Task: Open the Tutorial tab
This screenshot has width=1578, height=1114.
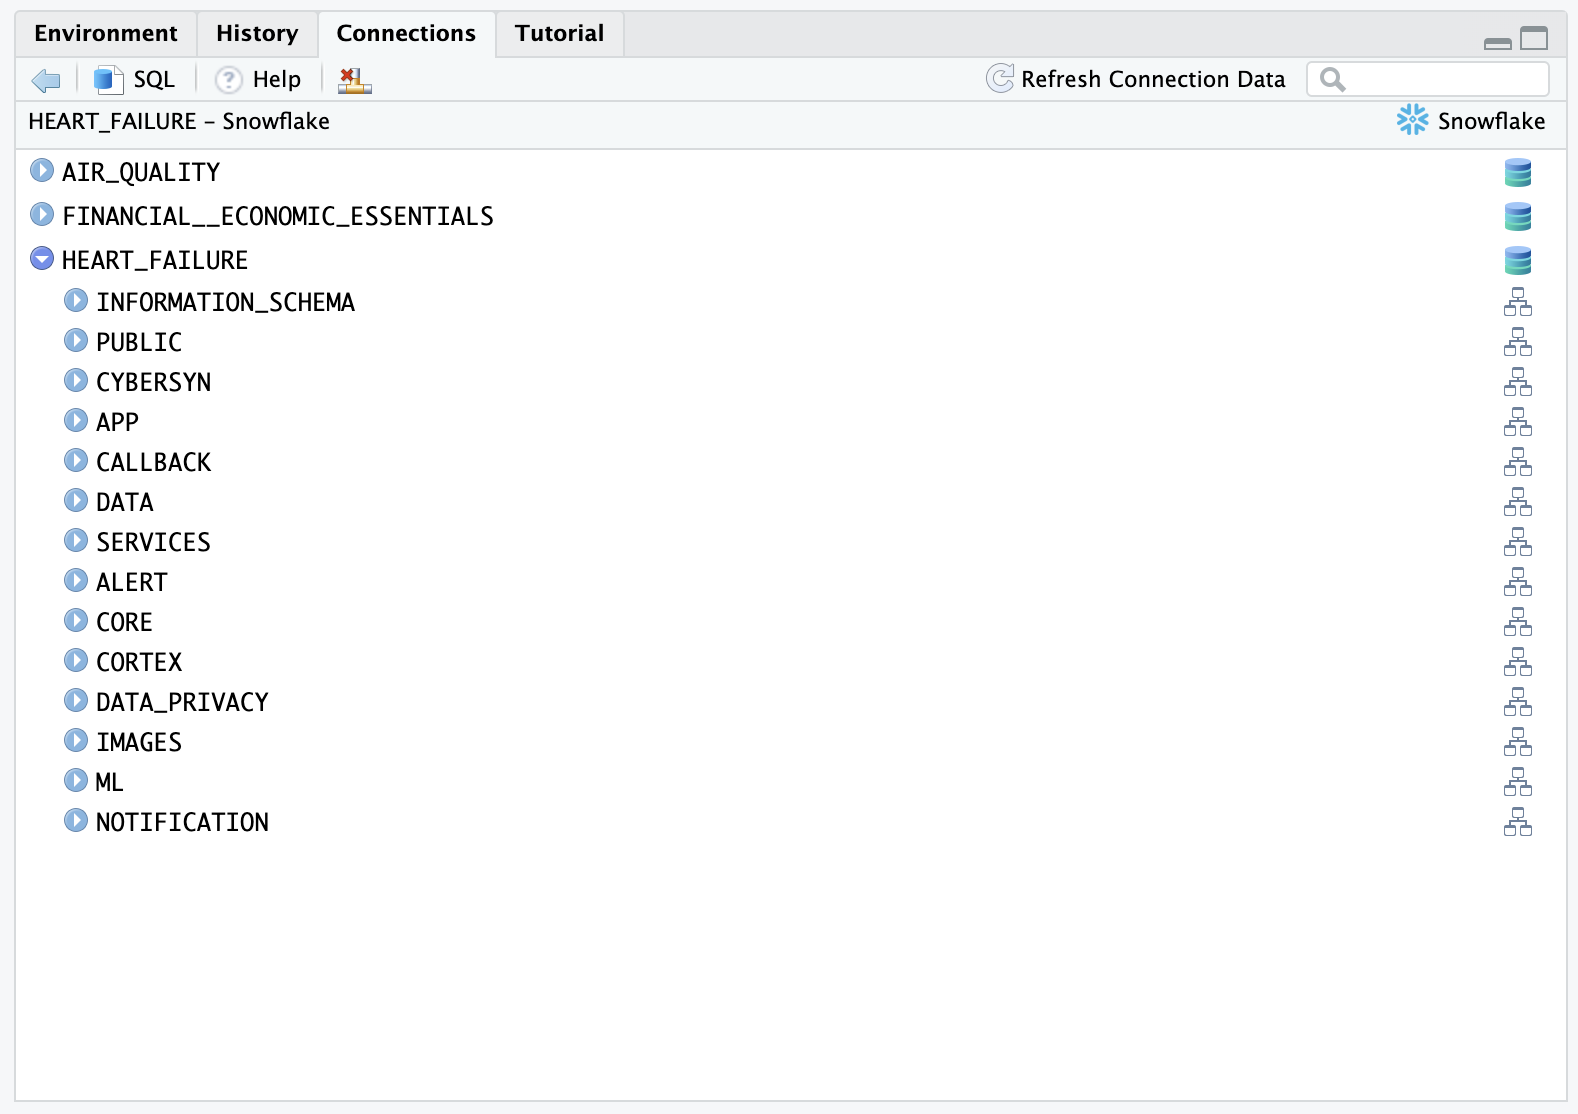Action: tap(560, 34)
